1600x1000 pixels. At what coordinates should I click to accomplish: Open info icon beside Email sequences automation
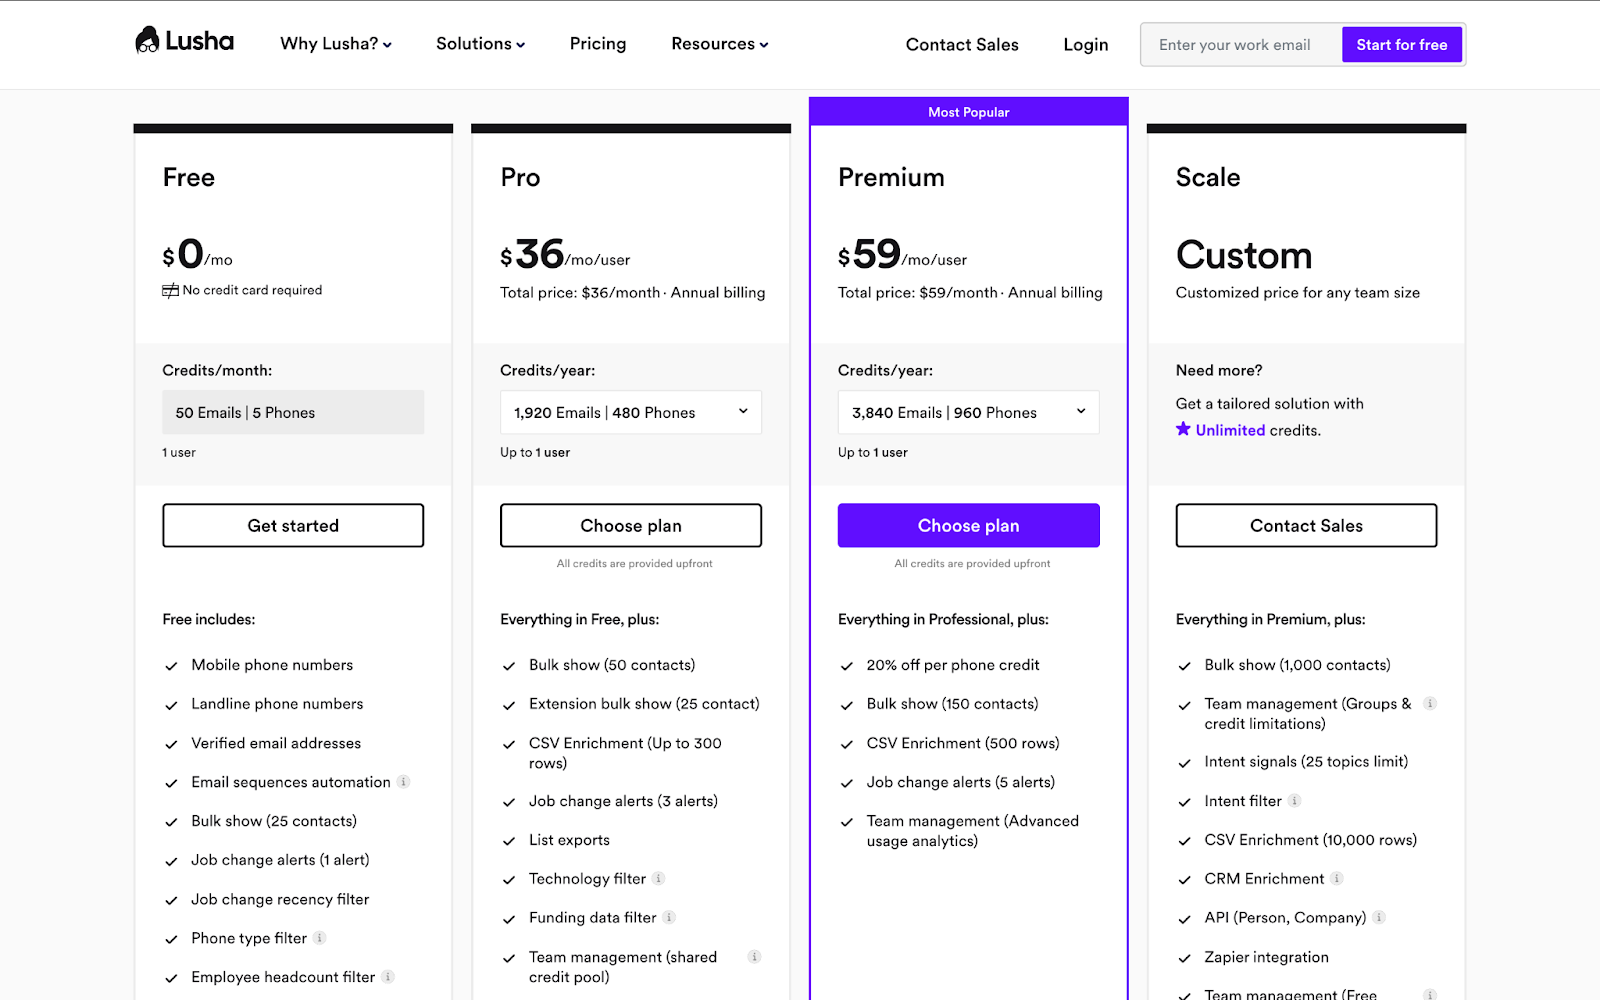[x=404, y=782]
